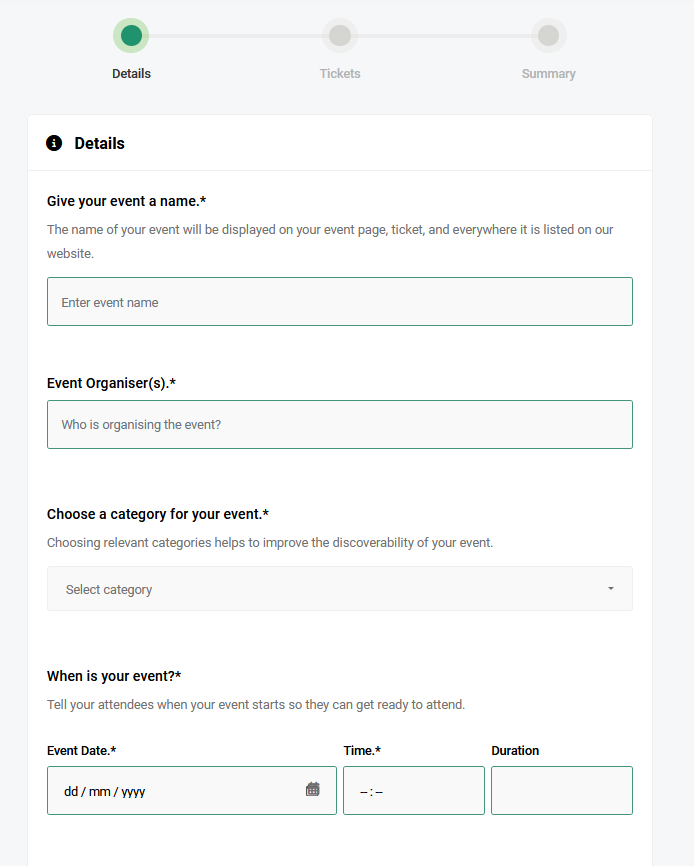The height and width of the screenshot is (866, 694).
Task: Select the Details step label in the stepper
Action: point(131,73)
